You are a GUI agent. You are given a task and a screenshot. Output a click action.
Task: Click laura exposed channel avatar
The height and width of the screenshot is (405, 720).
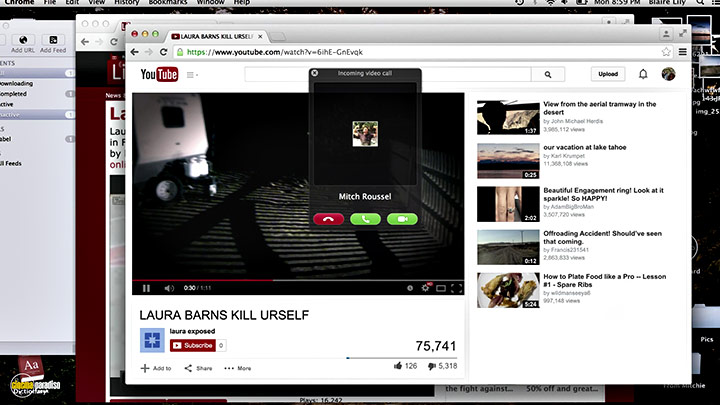(x=152, y=340)
